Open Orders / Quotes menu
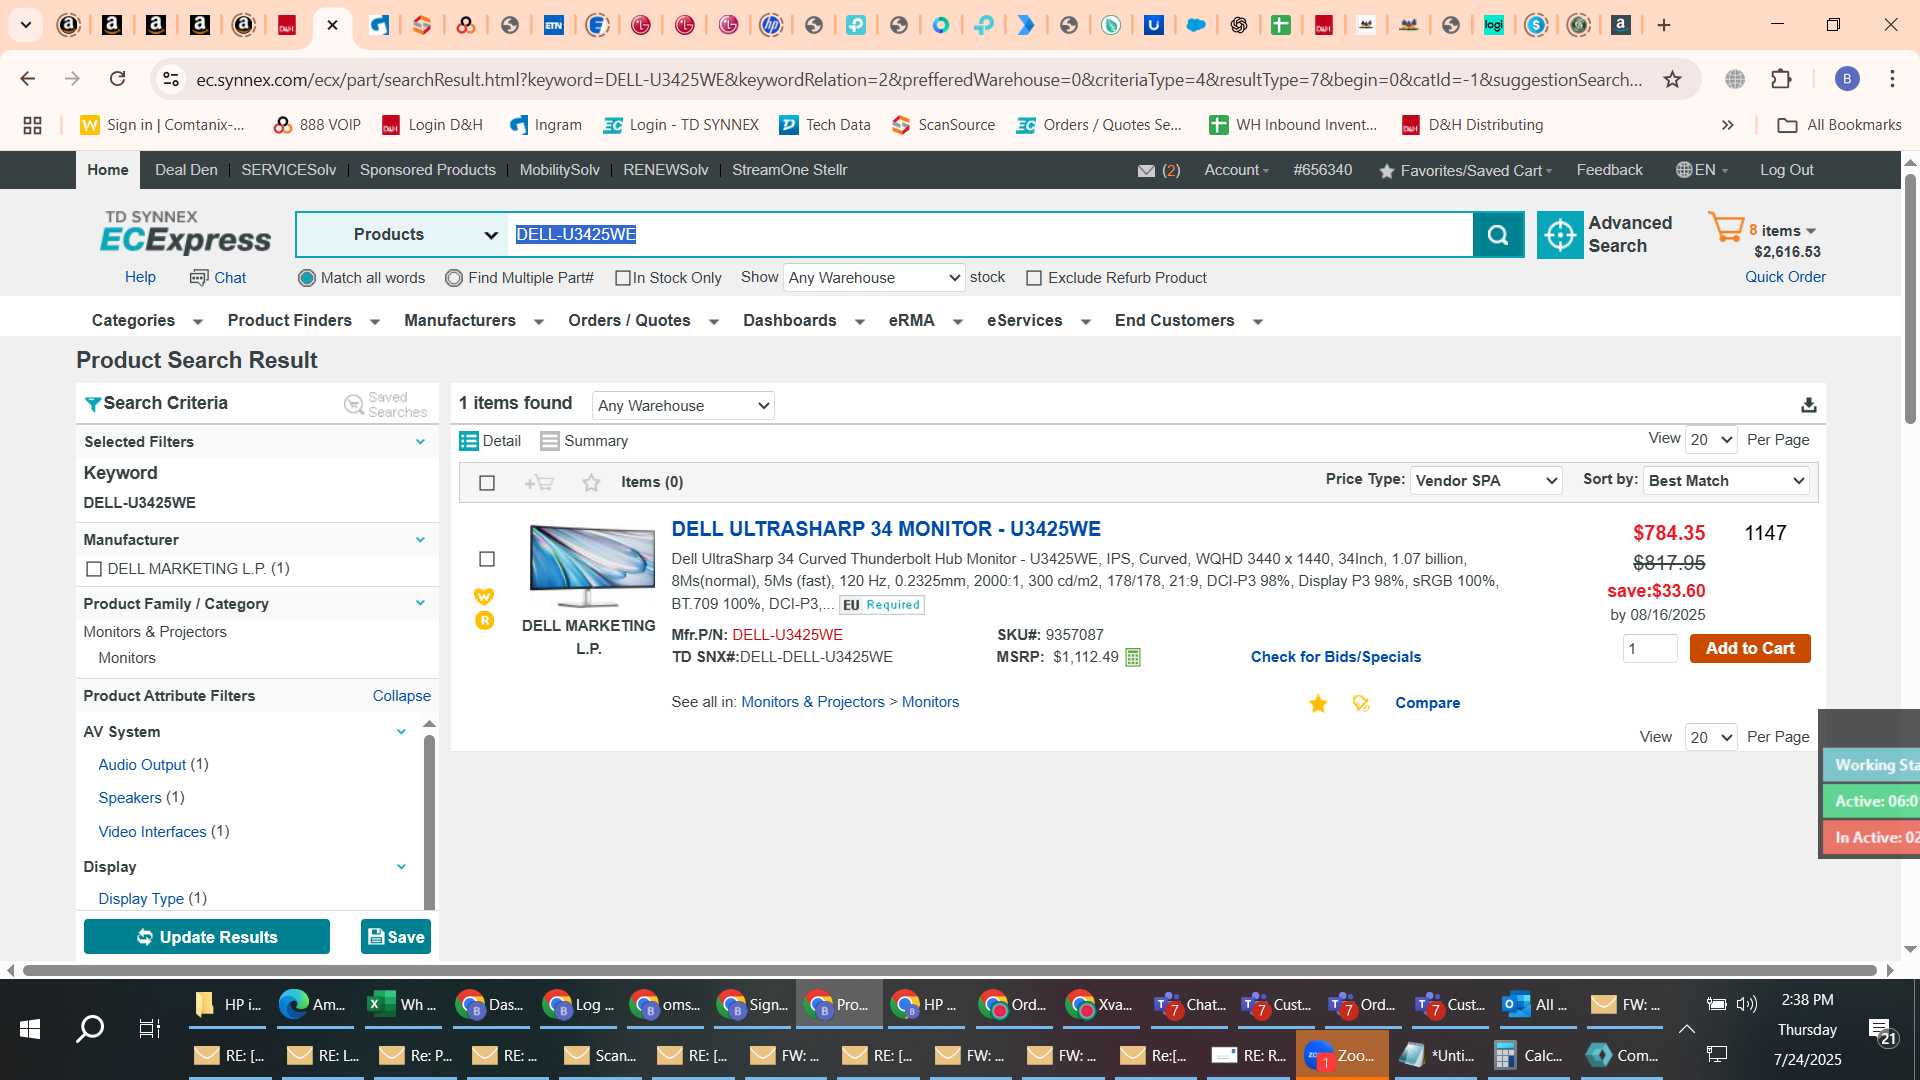Viewport: 1920px width, 1080px height. (x=644, y=321)
